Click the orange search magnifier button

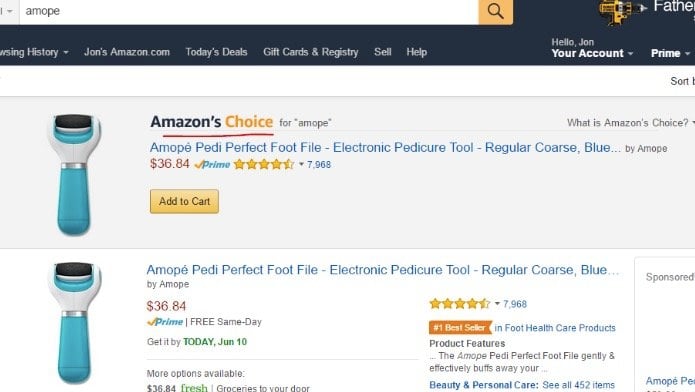point(496,12)
